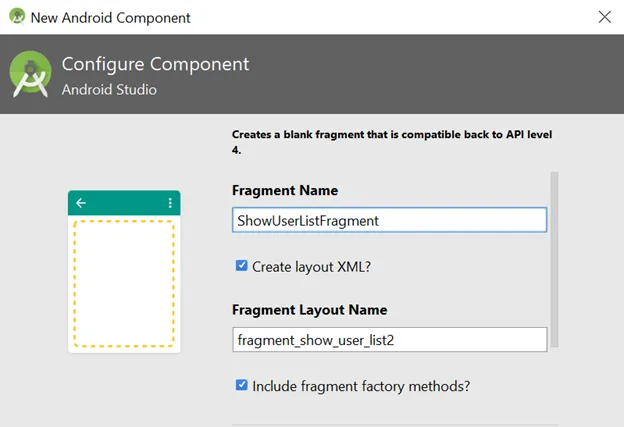Click the Configure Component heading
This screenshot has height=427, width=624.
pos(155,64)
